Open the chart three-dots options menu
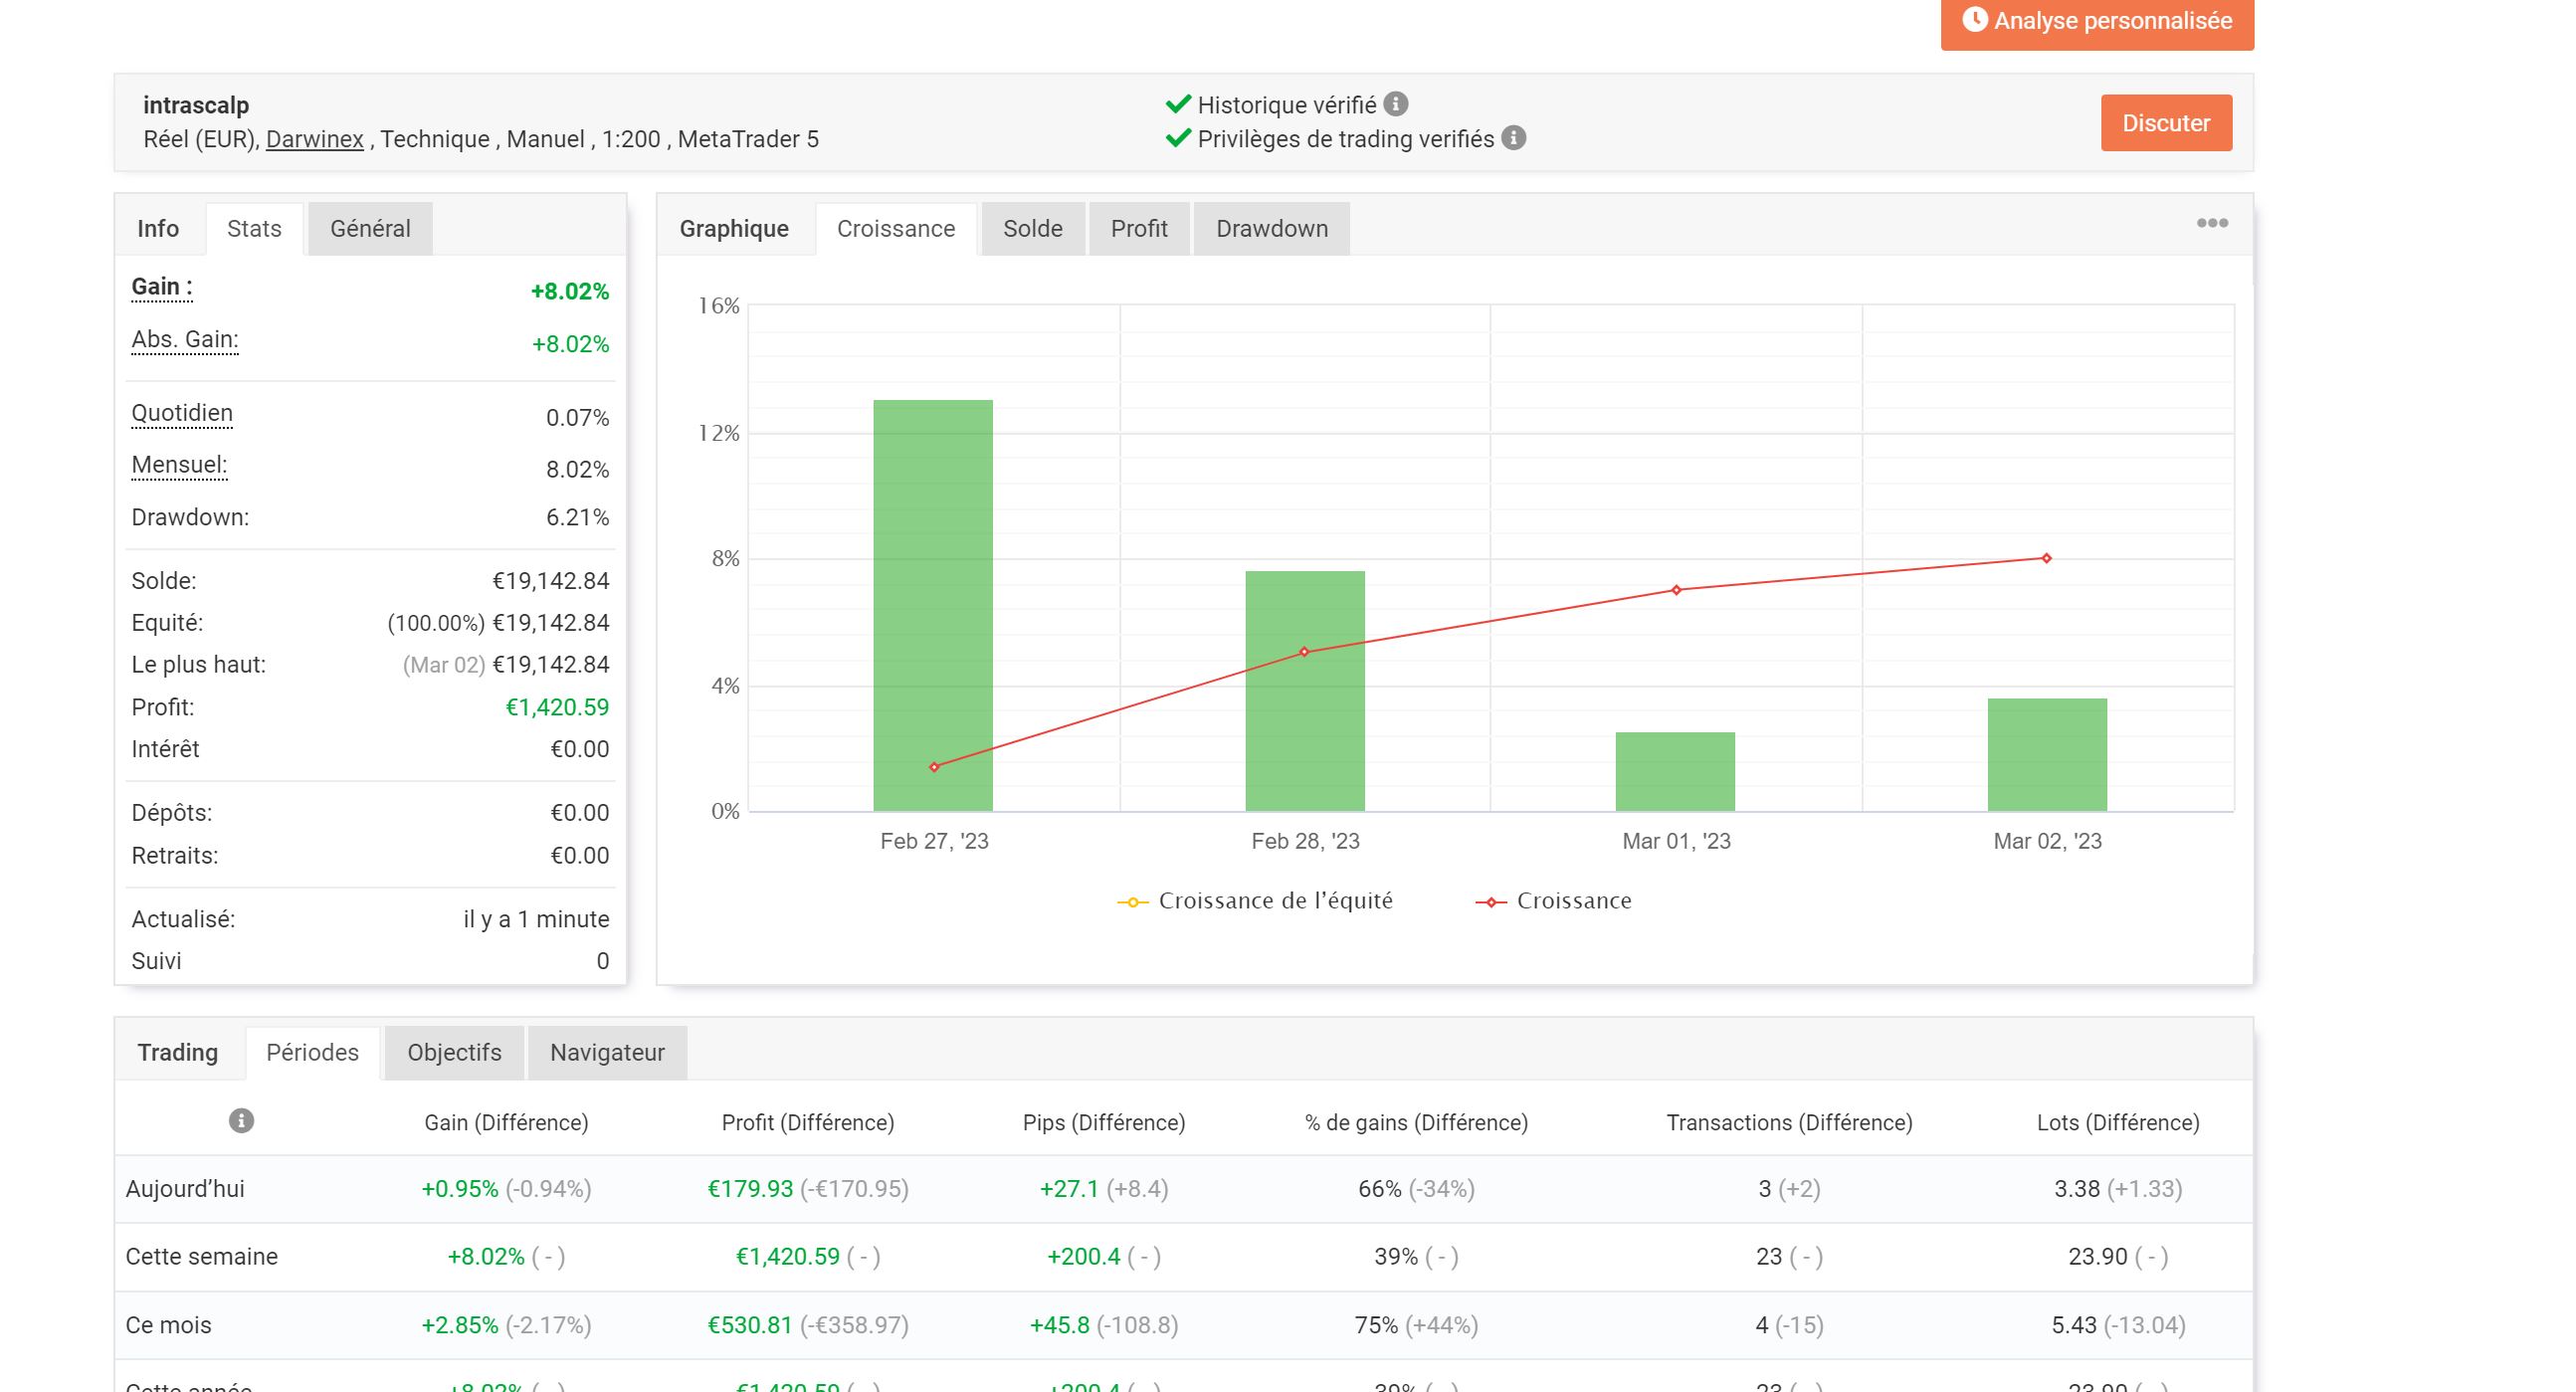The image size is (2576, 1392). click(x=2211, y=223)
